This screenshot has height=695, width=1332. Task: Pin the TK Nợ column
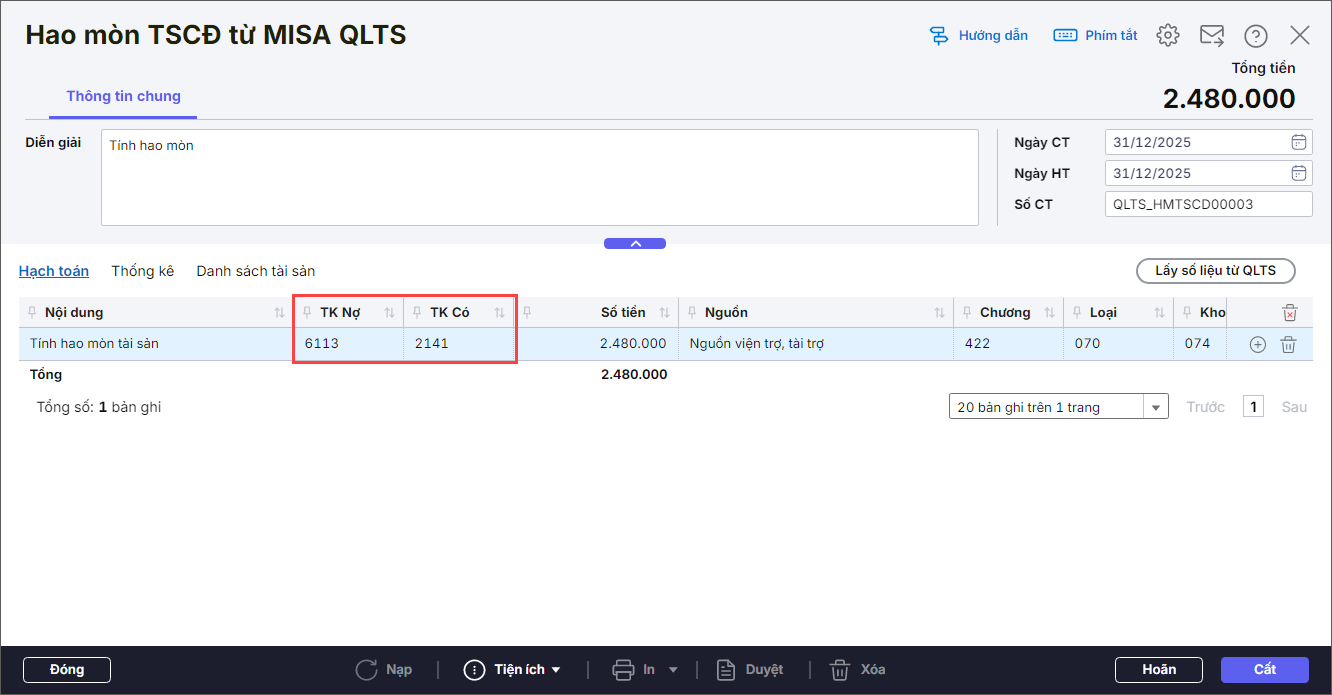coord(308,313)
